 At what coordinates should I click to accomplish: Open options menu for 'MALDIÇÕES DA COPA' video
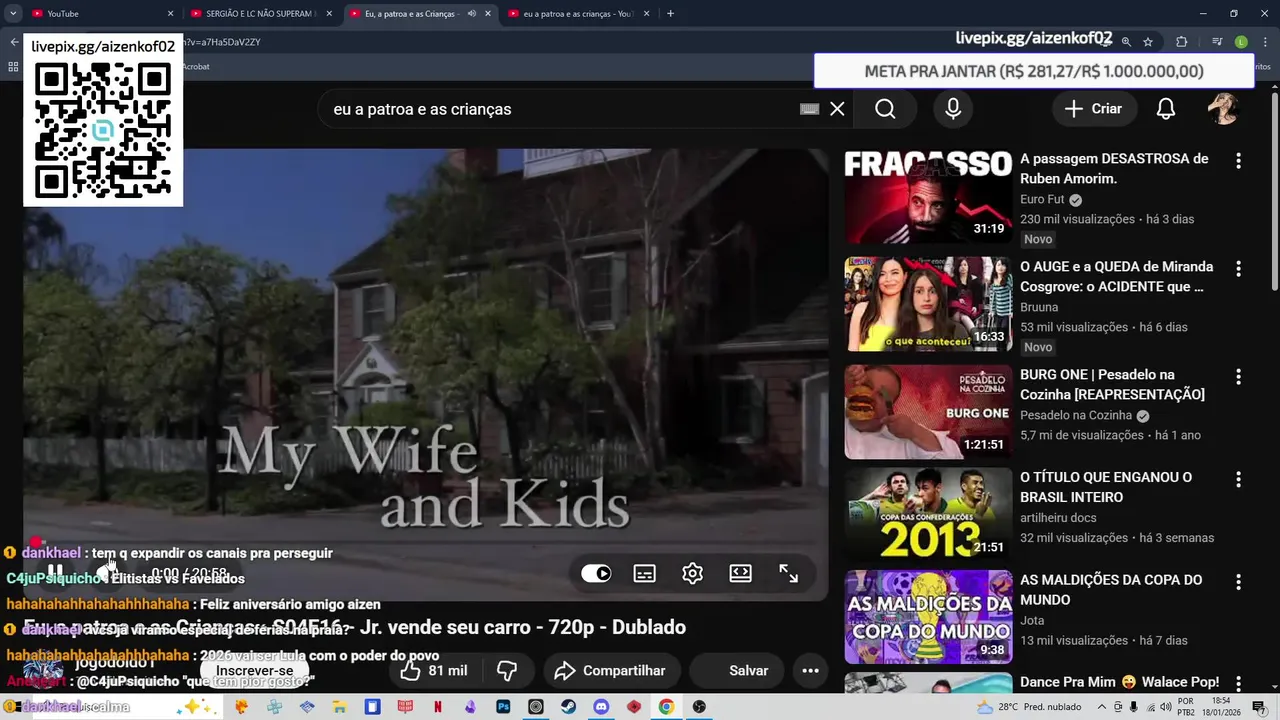1238,582
